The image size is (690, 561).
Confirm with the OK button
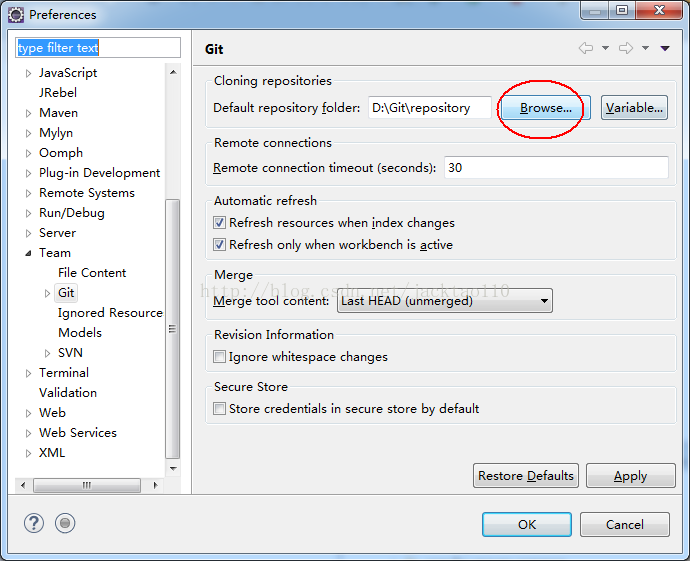[x=527, y=524]
